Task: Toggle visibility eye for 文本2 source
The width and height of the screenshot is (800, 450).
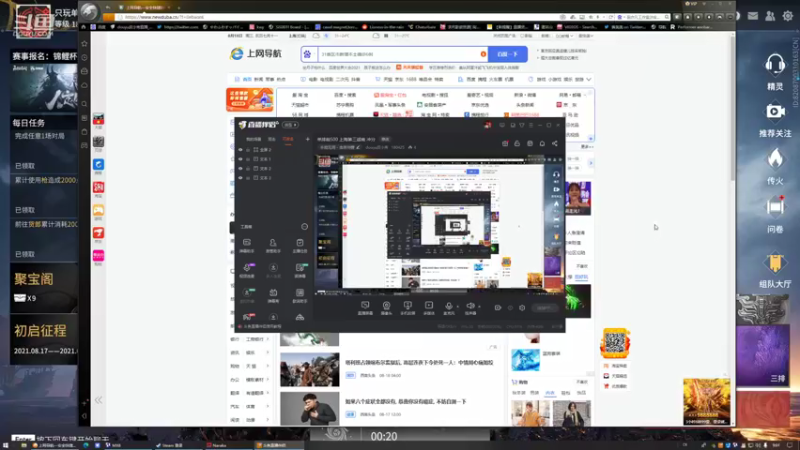Action: click(x=240, y=168)
